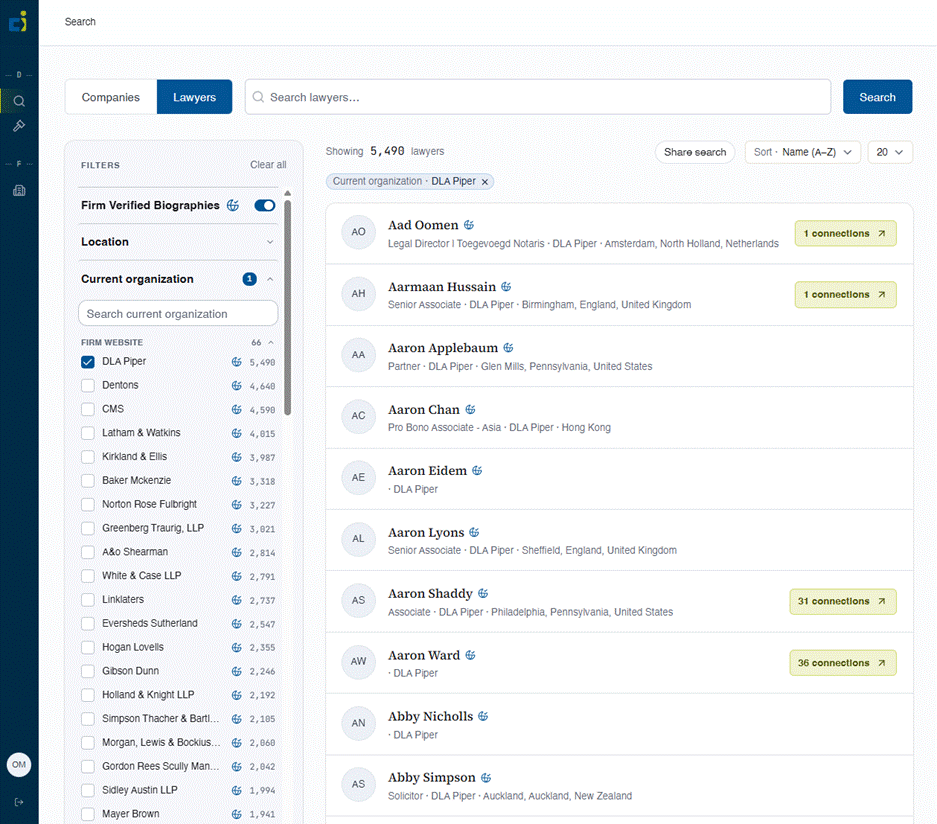Click the AW avatar for Aaron Ward

tap(359, 661)
